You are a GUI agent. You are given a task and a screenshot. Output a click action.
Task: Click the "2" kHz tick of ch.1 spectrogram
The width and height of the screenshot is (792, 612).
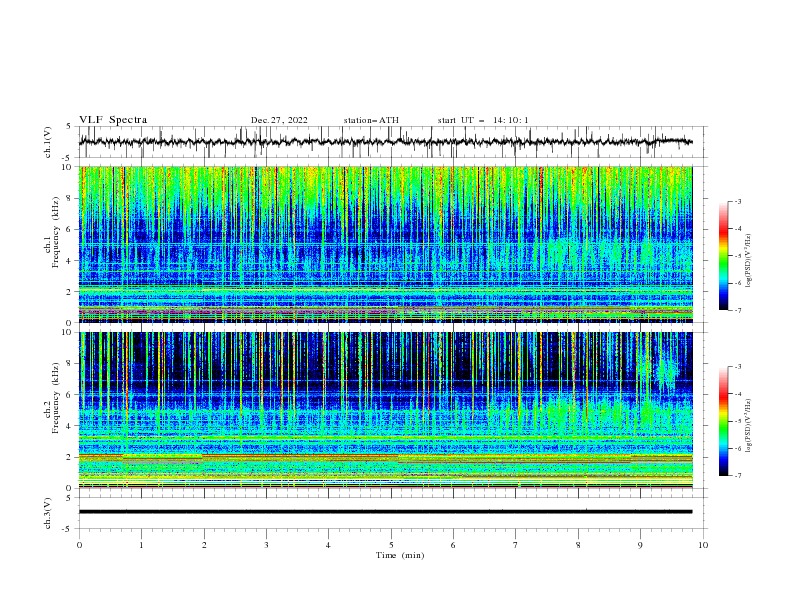[70, 291]
